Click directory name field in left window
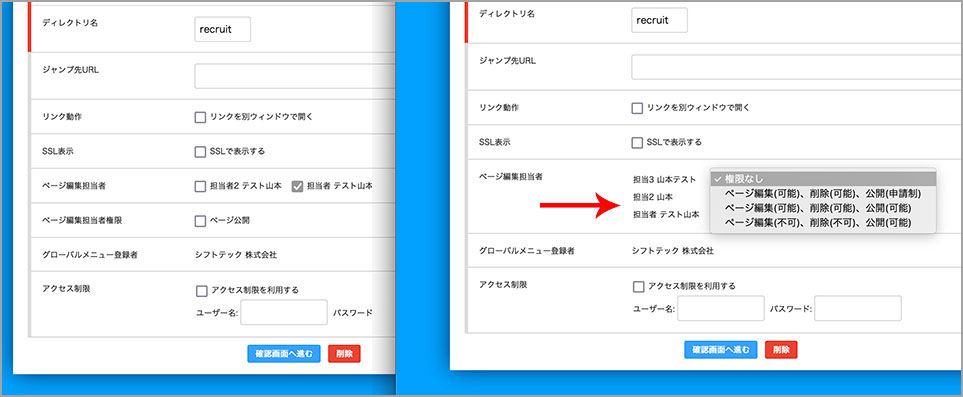The width and height of the screenshot is (963, 397). coord(222,29)
